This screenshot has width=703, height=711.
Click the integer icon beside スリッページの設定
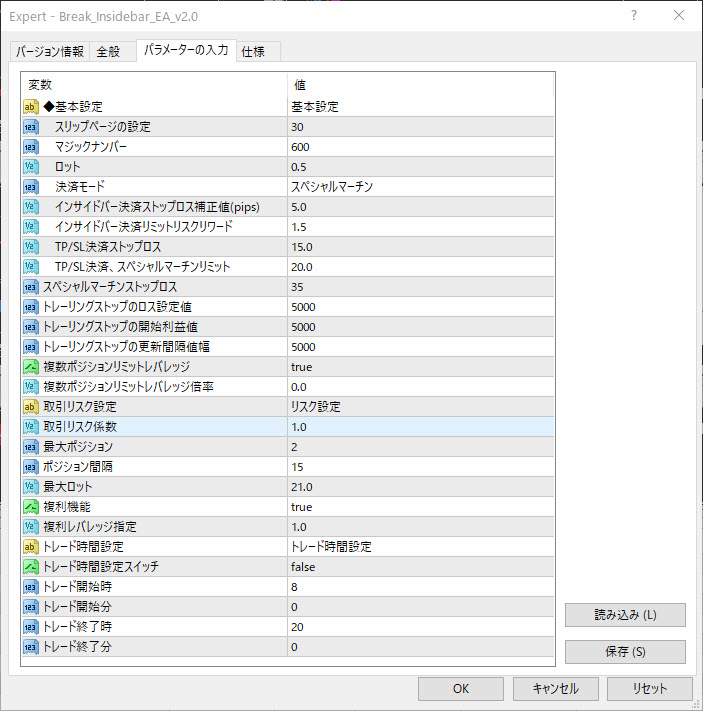pyautogui.click(x=31, y=127)
